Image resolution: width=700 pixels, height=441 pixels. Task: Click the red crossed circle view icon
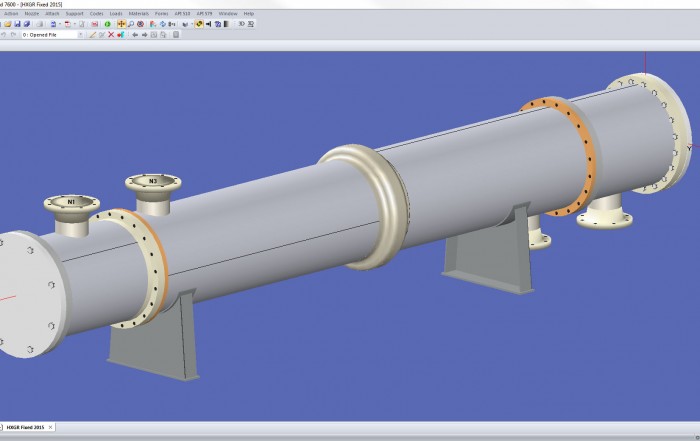tap(140, 24)
